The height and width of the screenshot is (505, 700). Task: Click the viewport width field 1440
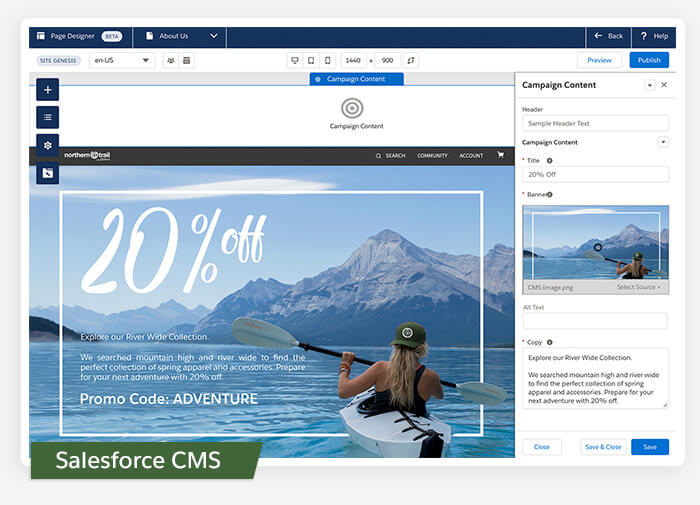point(353,60)
